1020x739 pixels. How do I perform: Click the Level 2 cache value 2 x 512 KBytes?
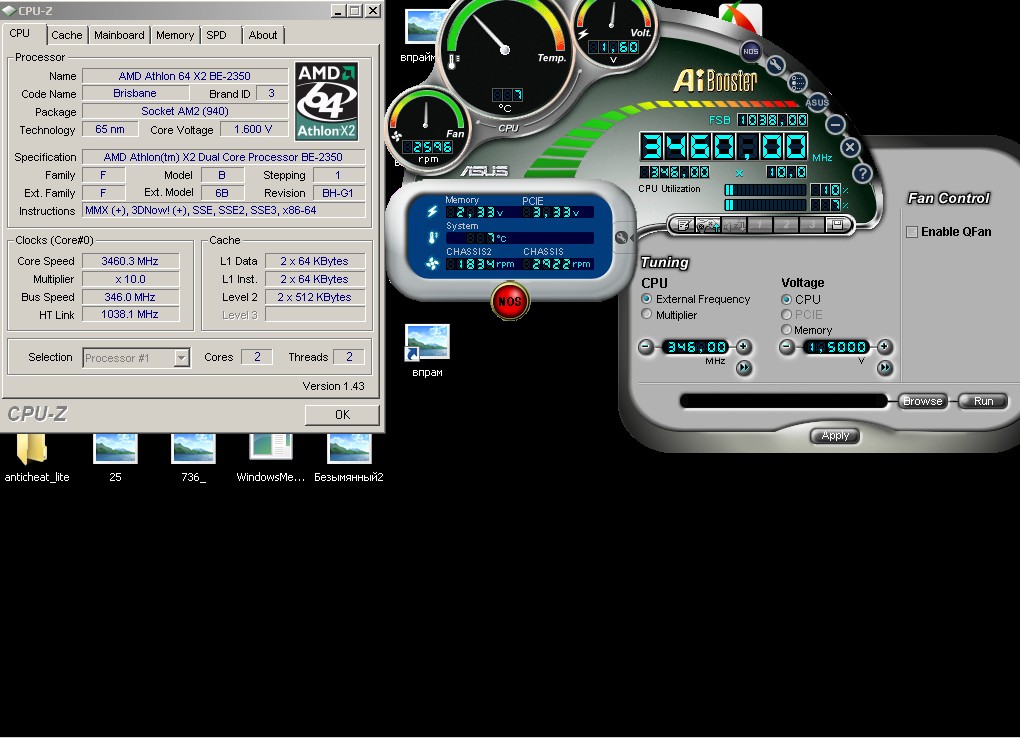pos(315,297)
